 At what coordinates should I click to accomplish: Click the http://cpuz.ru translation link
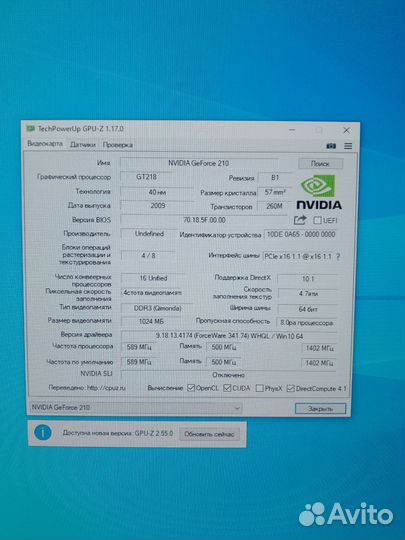(106, 388)
